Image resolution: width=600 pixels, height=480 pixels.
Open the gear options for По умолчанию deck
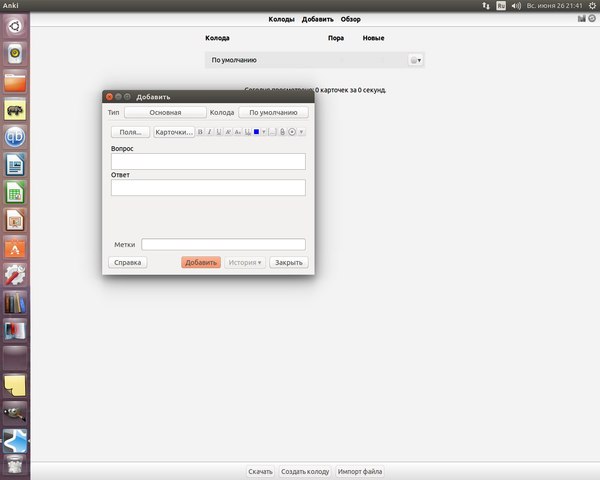(x=416, y=60)
